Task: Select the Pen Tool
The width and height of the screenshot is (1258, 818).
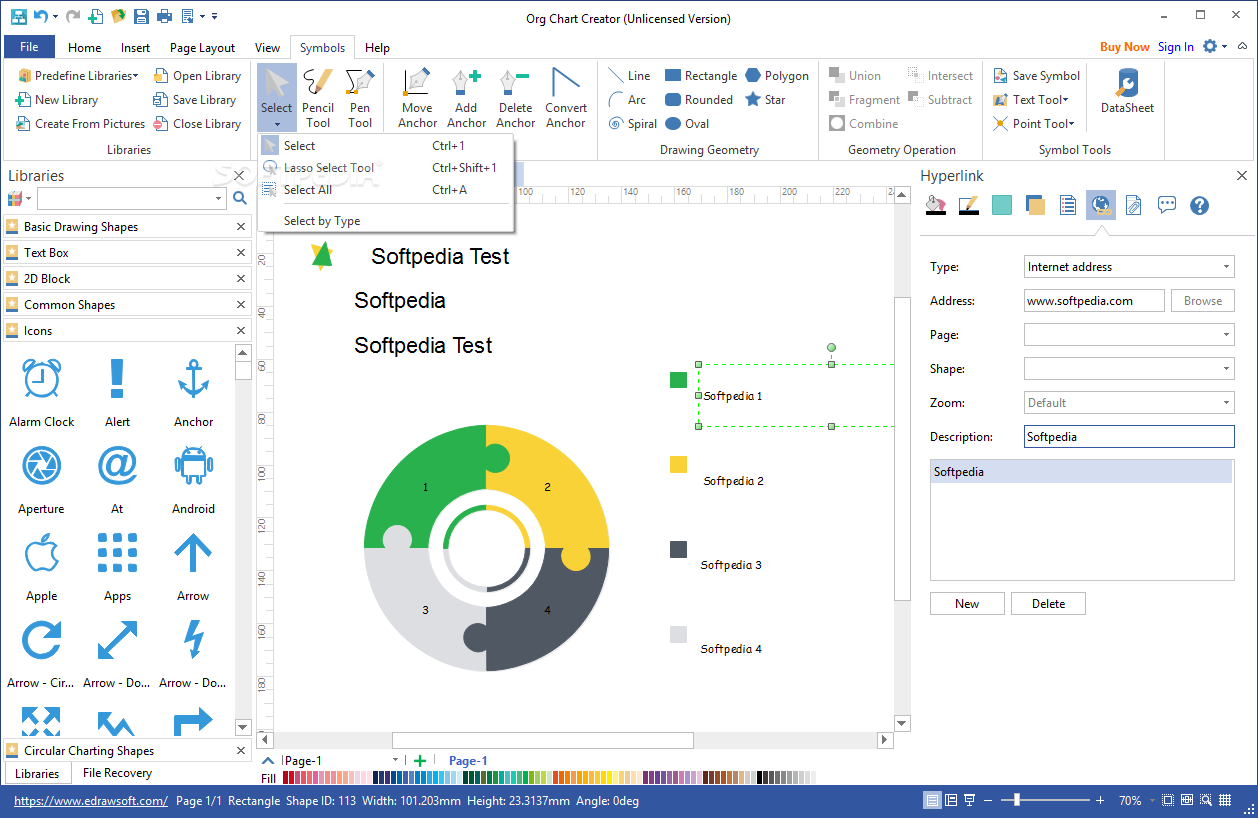Action: [360, 98]
